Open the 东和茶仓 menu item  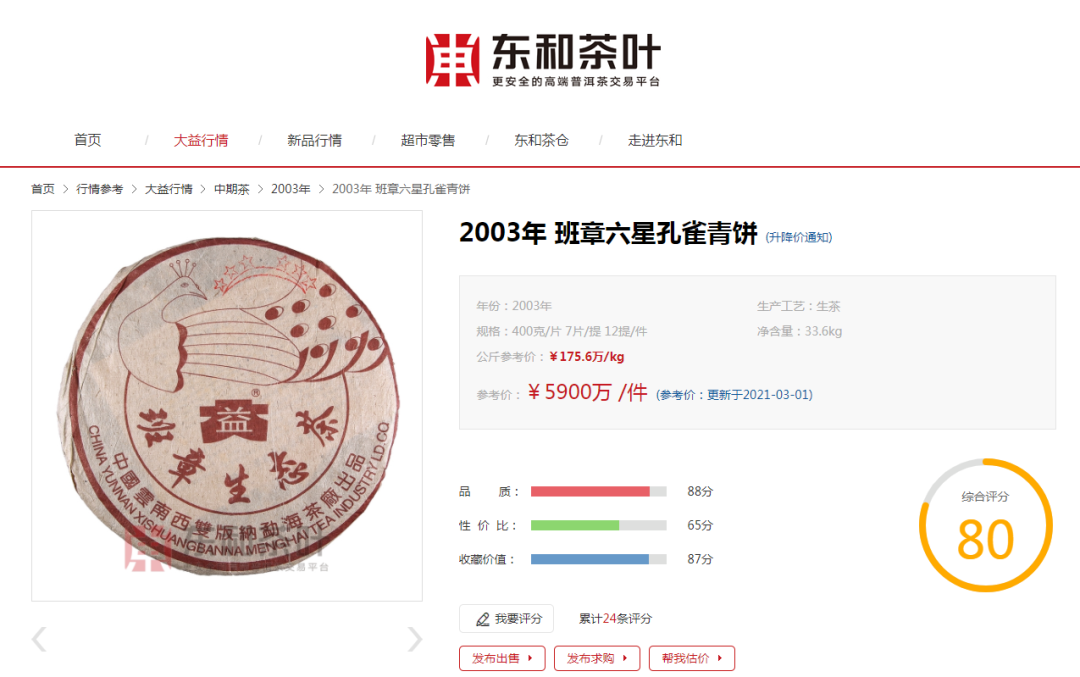[x=541, y=140]
